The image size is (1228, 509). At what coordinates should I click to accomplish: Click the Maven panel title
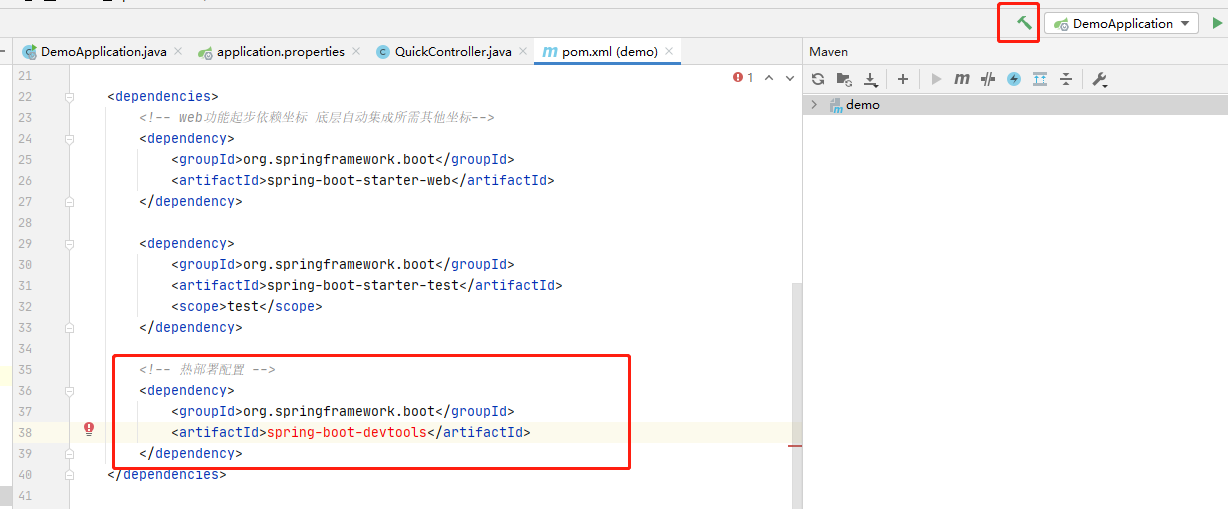coord(829,51)
